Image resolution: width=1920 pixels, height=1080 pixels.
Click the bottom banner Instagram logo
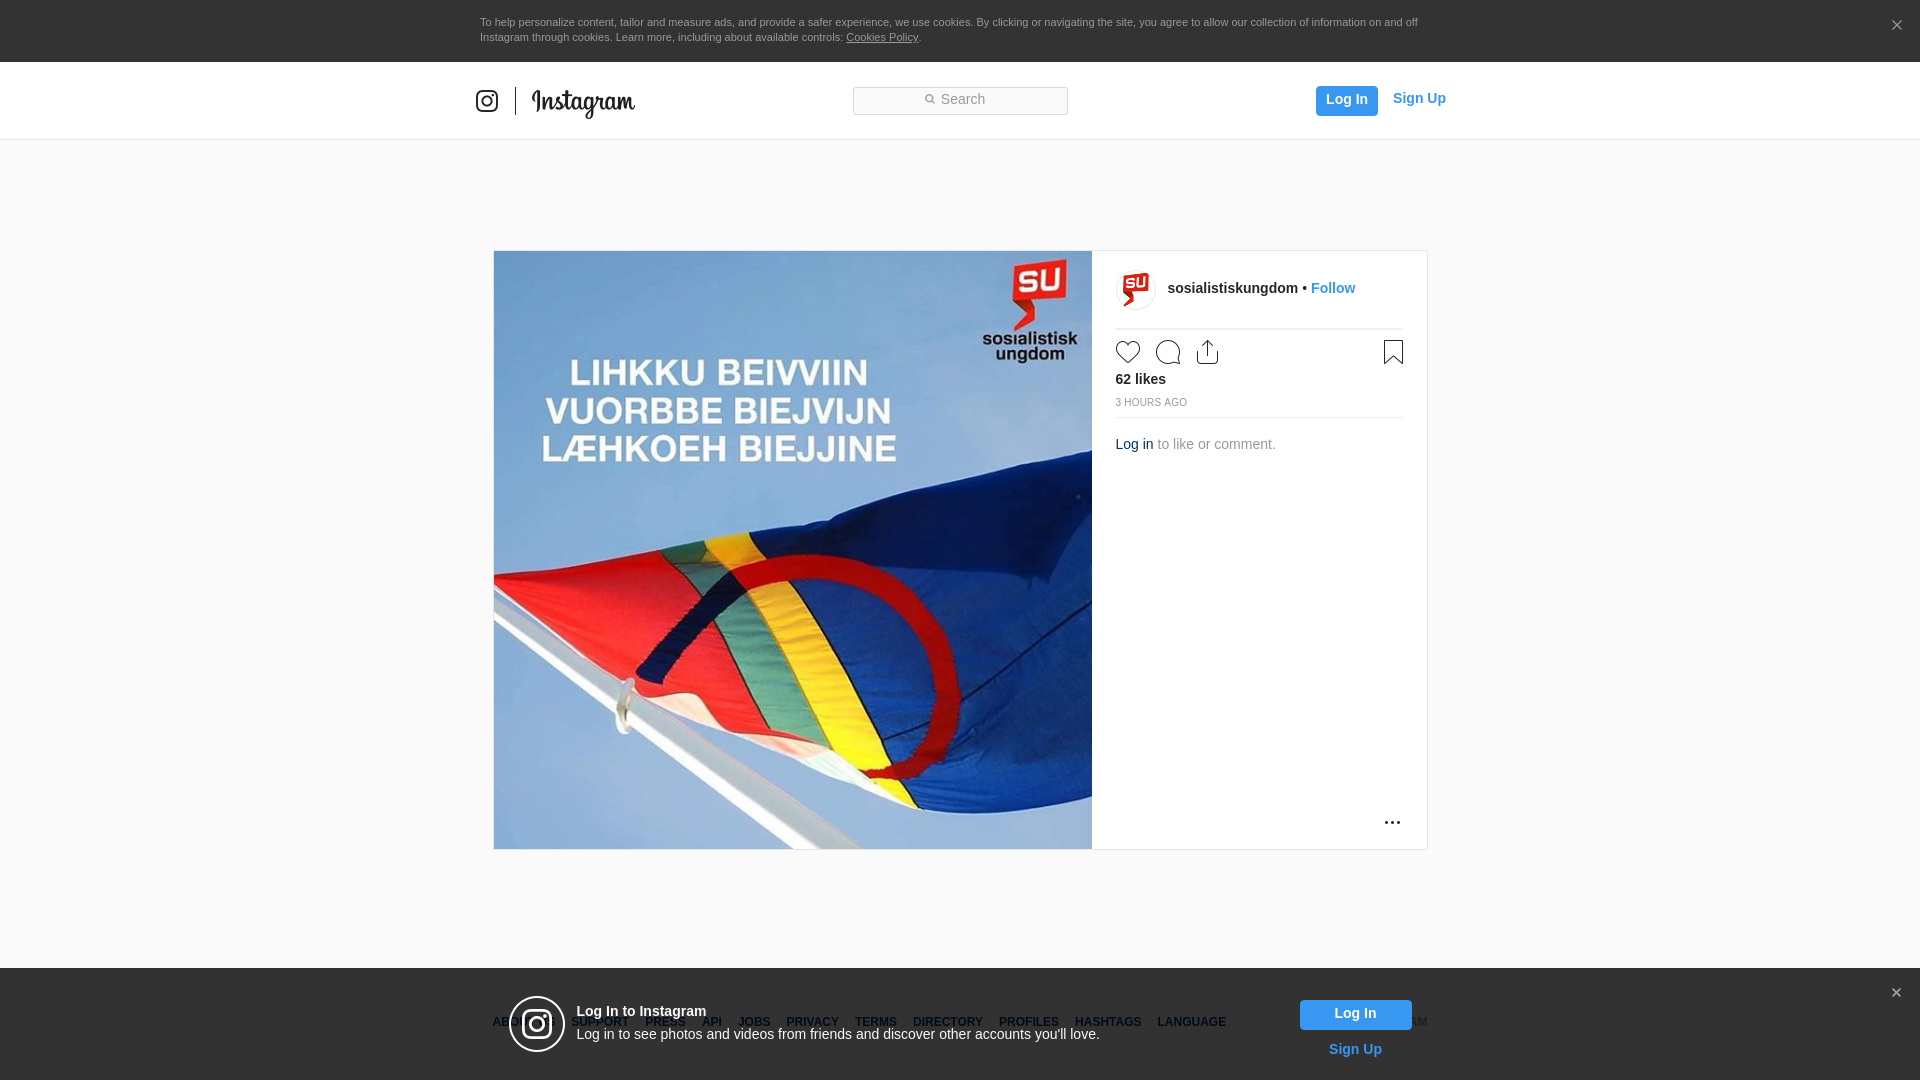point(537,1024)
